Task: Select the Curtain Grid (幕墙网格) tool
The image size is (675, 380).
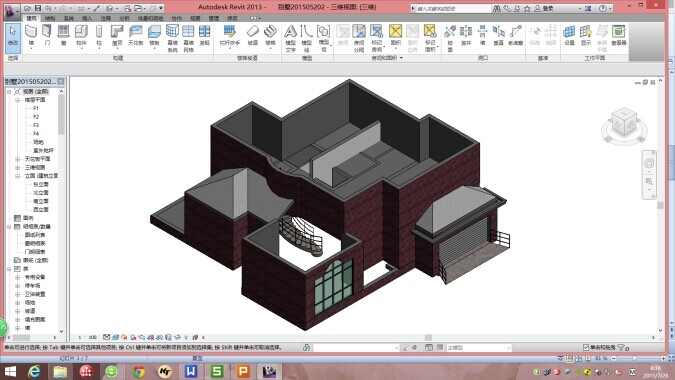Action: tap(188, 38)
